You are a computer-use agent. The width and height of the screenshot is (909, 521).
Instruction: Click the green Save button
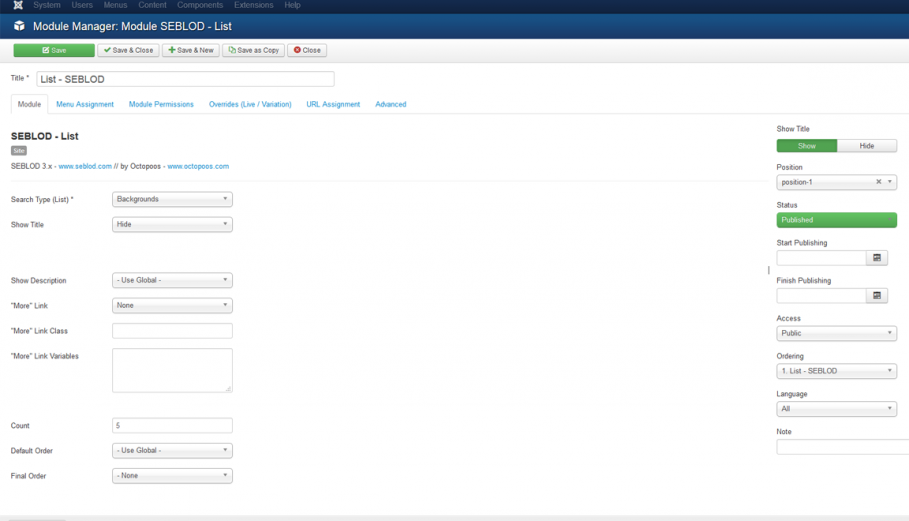click(54, 50)
